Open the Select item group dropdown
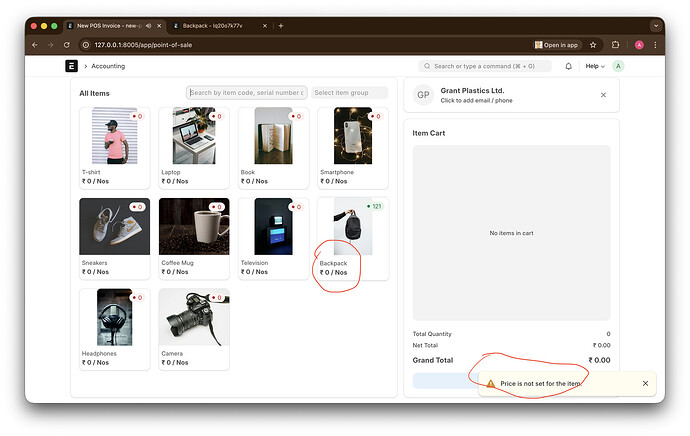The width and height of the screenshot is (690, 436). [x=349, y=93]
